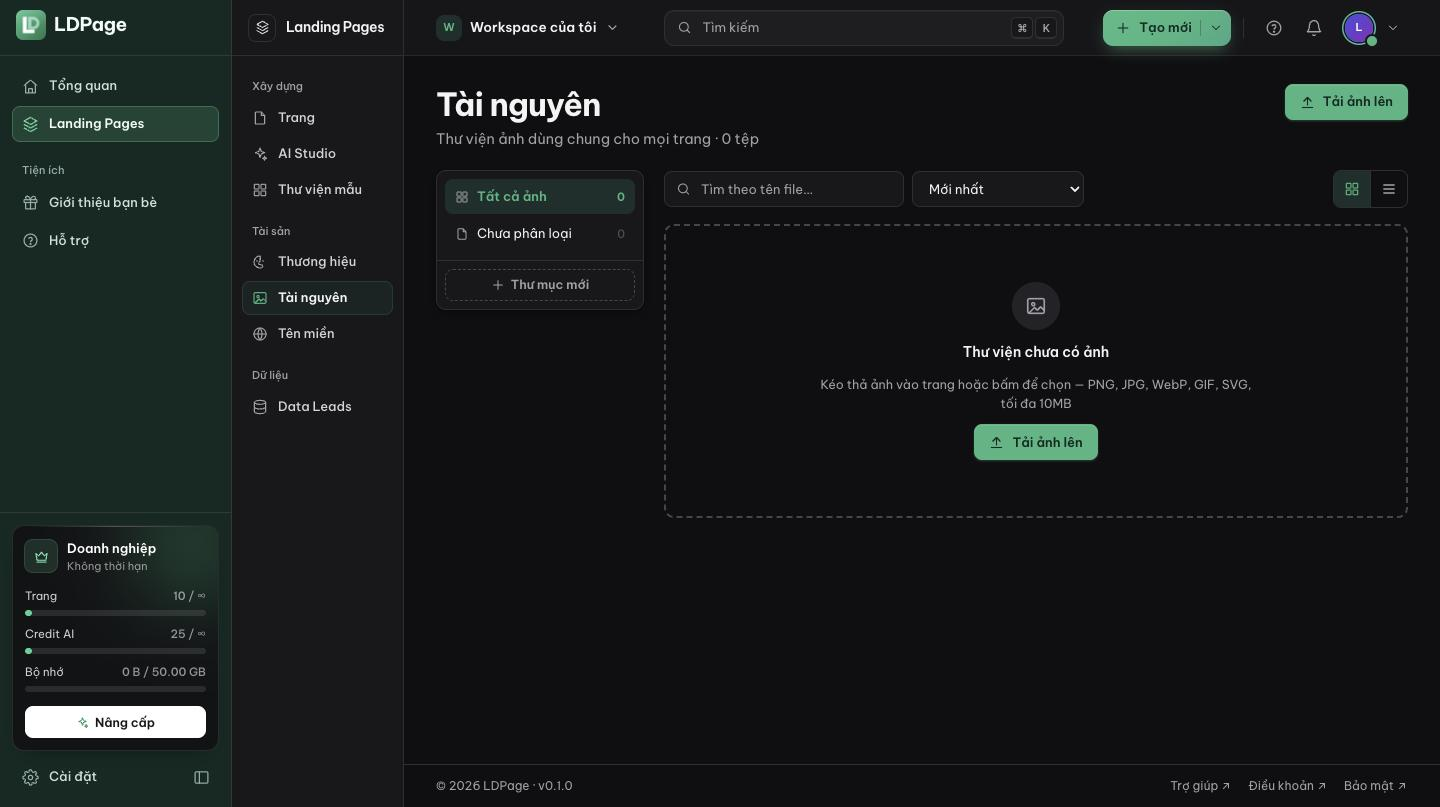The image size is (1440, 807).
Task: Click the crown icon on Doanh nghiệp plan
Action: coord(41,556)
